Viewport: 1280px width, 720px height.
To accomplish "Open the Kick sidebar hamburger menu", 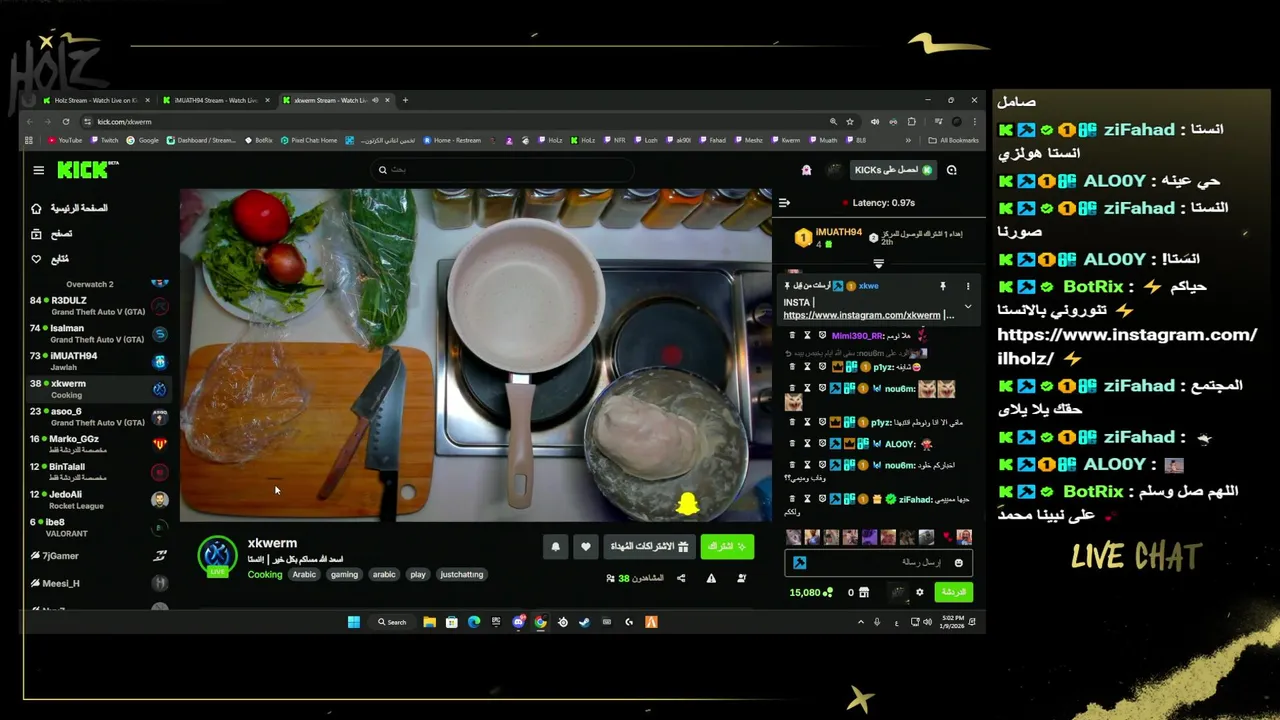I will click(39, 170).
